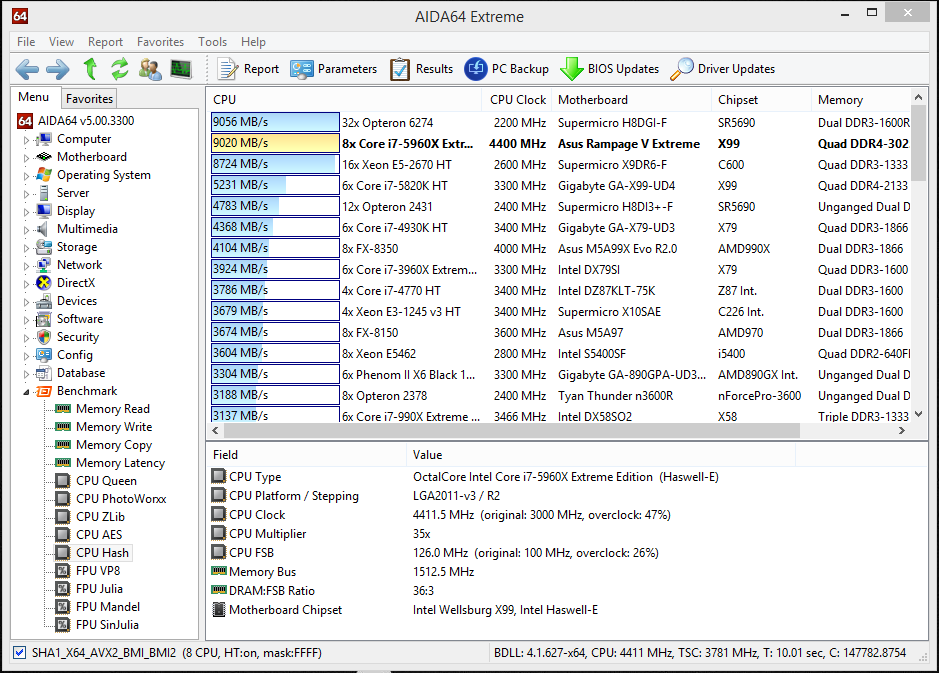Expand the Operating System tree node
This screenshot has height=673, width=939.
coord(26,176)
